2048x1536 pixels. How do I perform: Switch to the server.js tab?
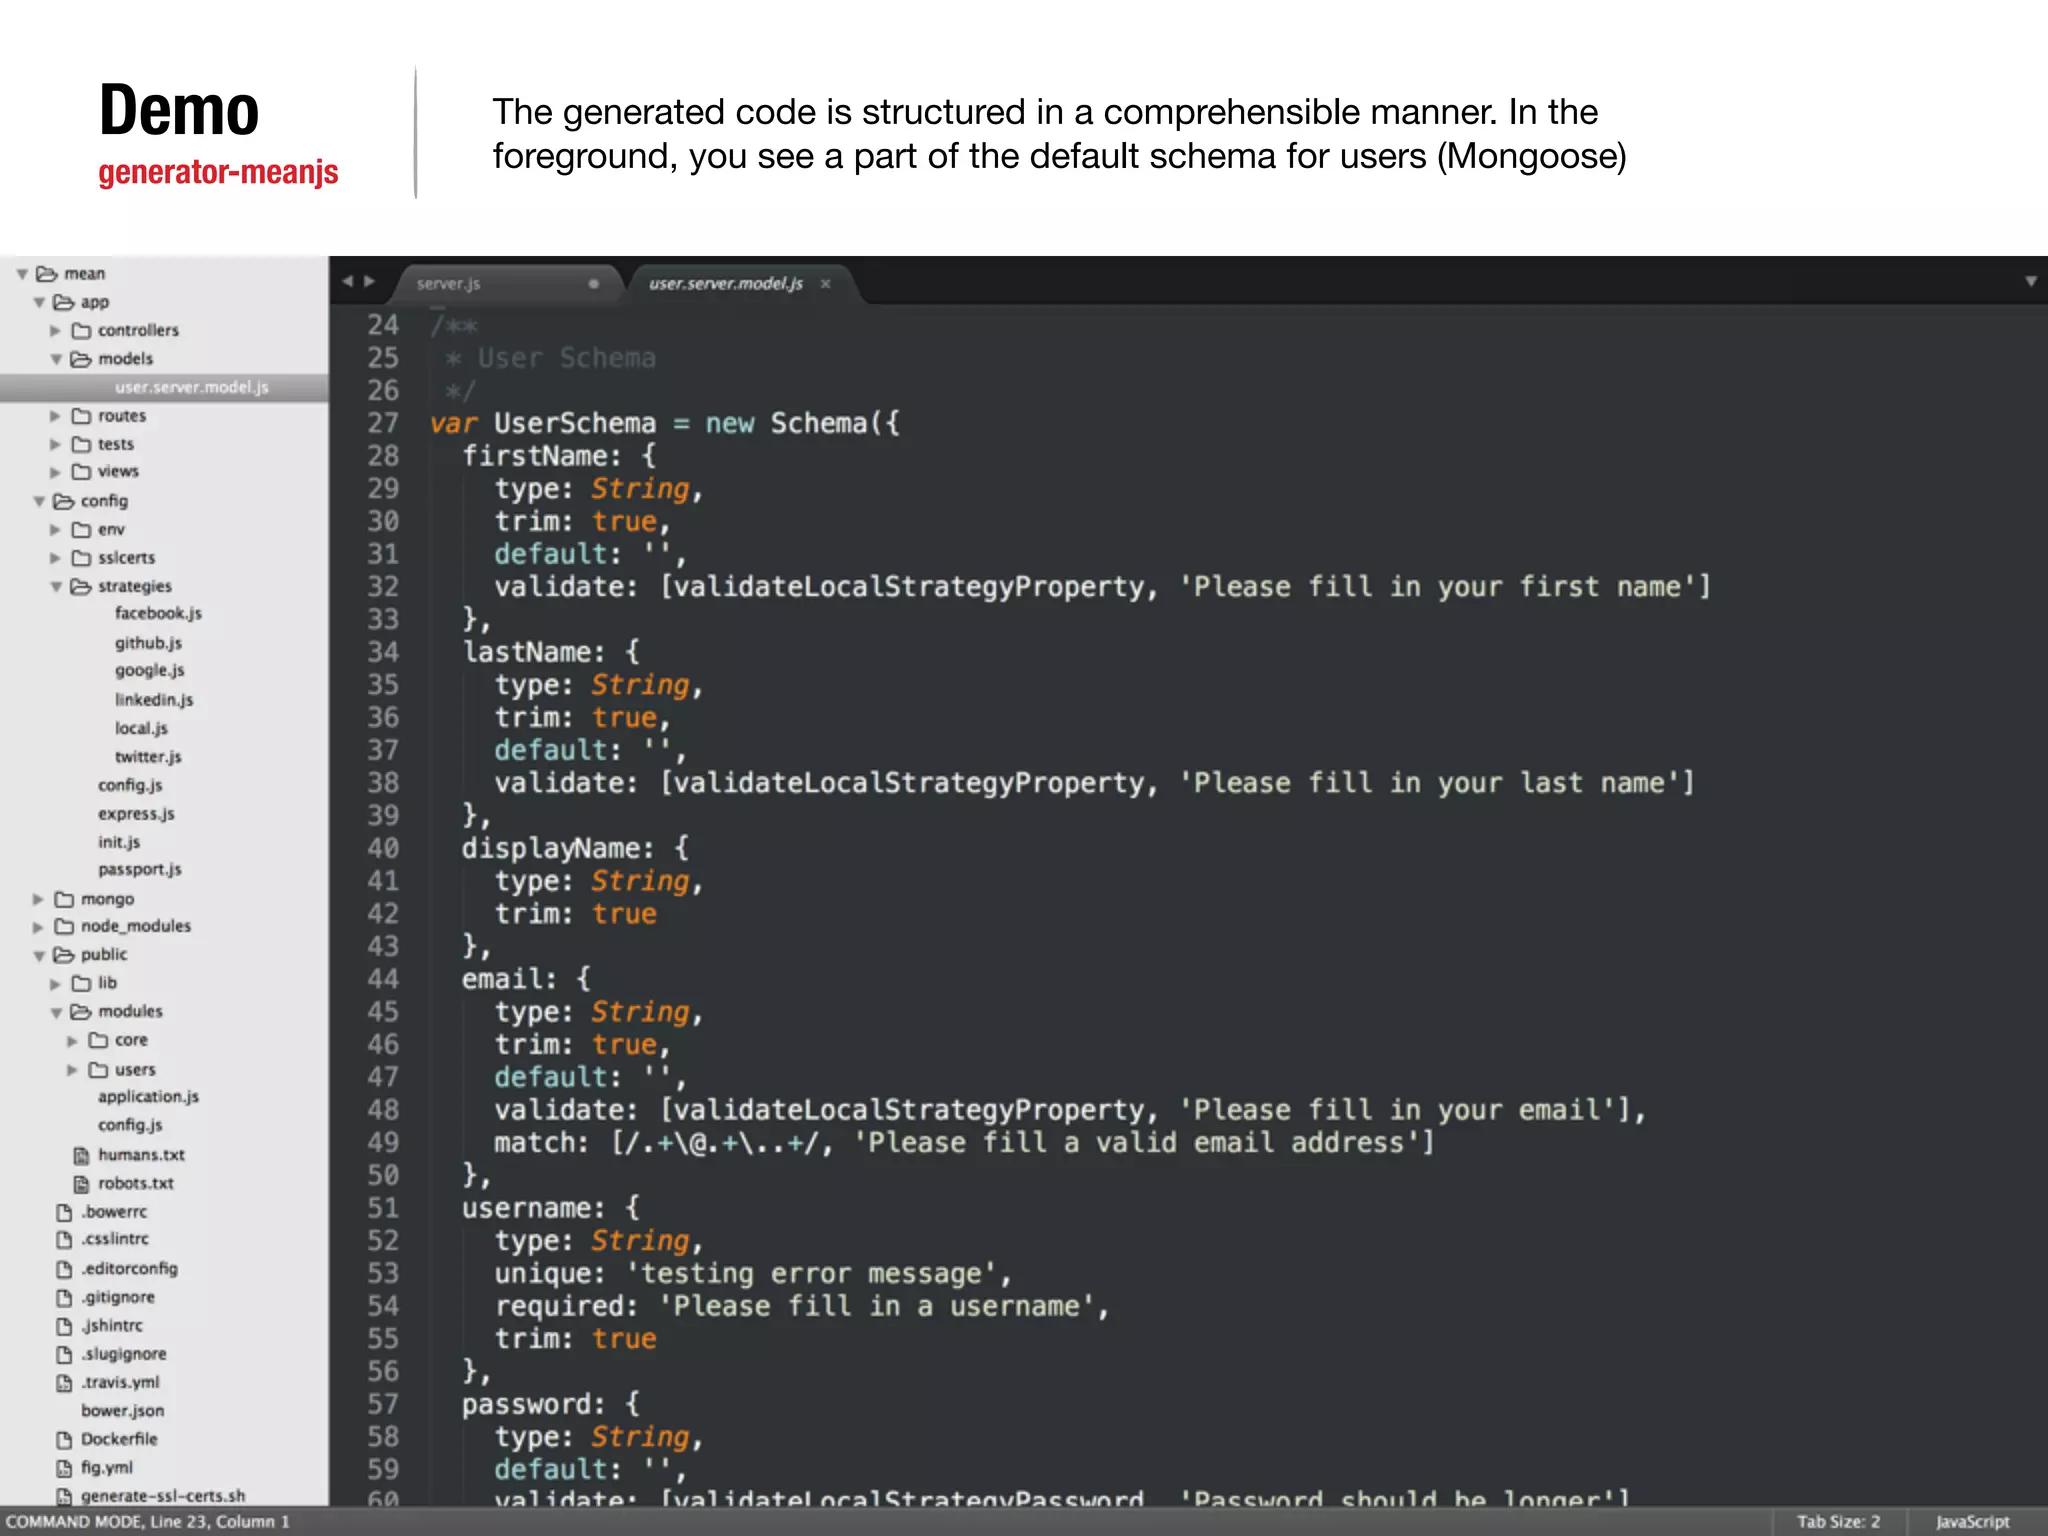[x=449, y=284]
